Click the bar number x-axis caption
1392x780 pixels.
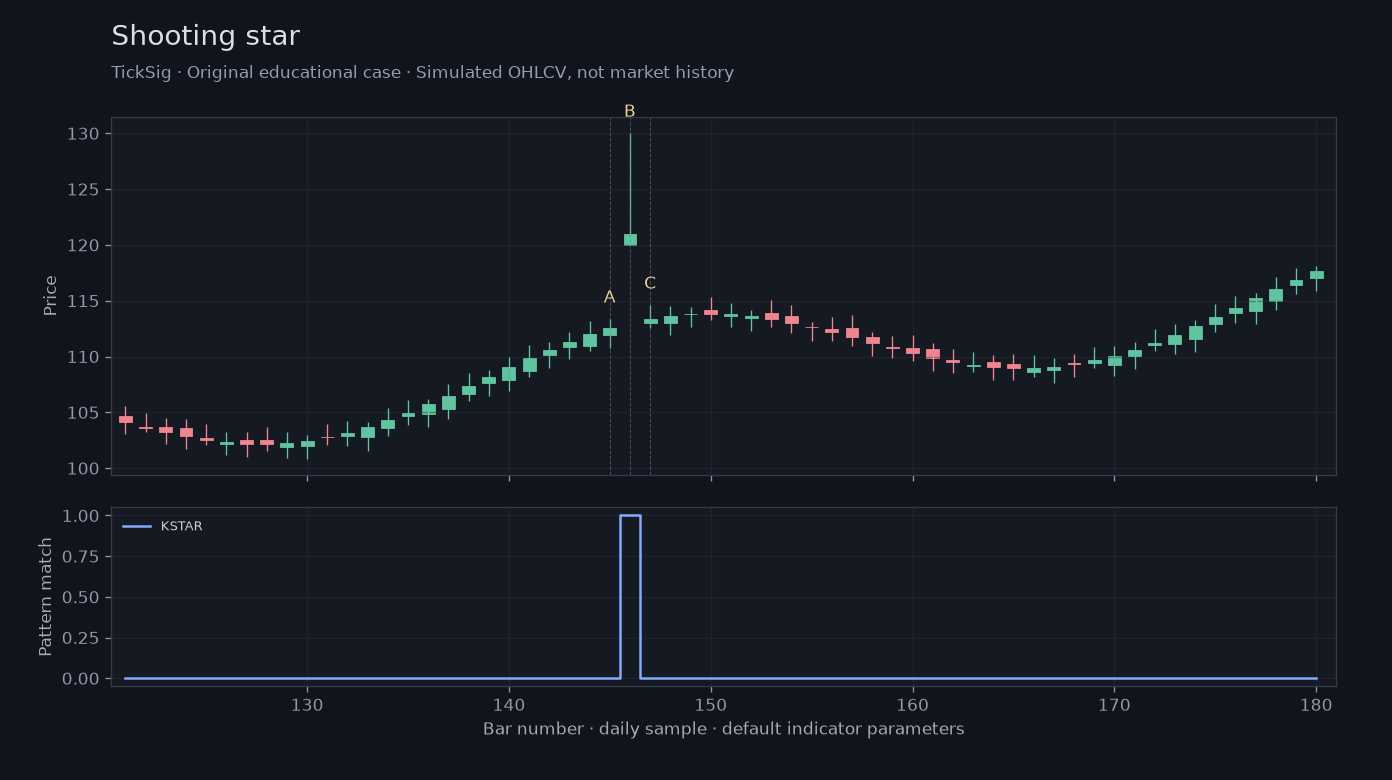tap(723, 729)
